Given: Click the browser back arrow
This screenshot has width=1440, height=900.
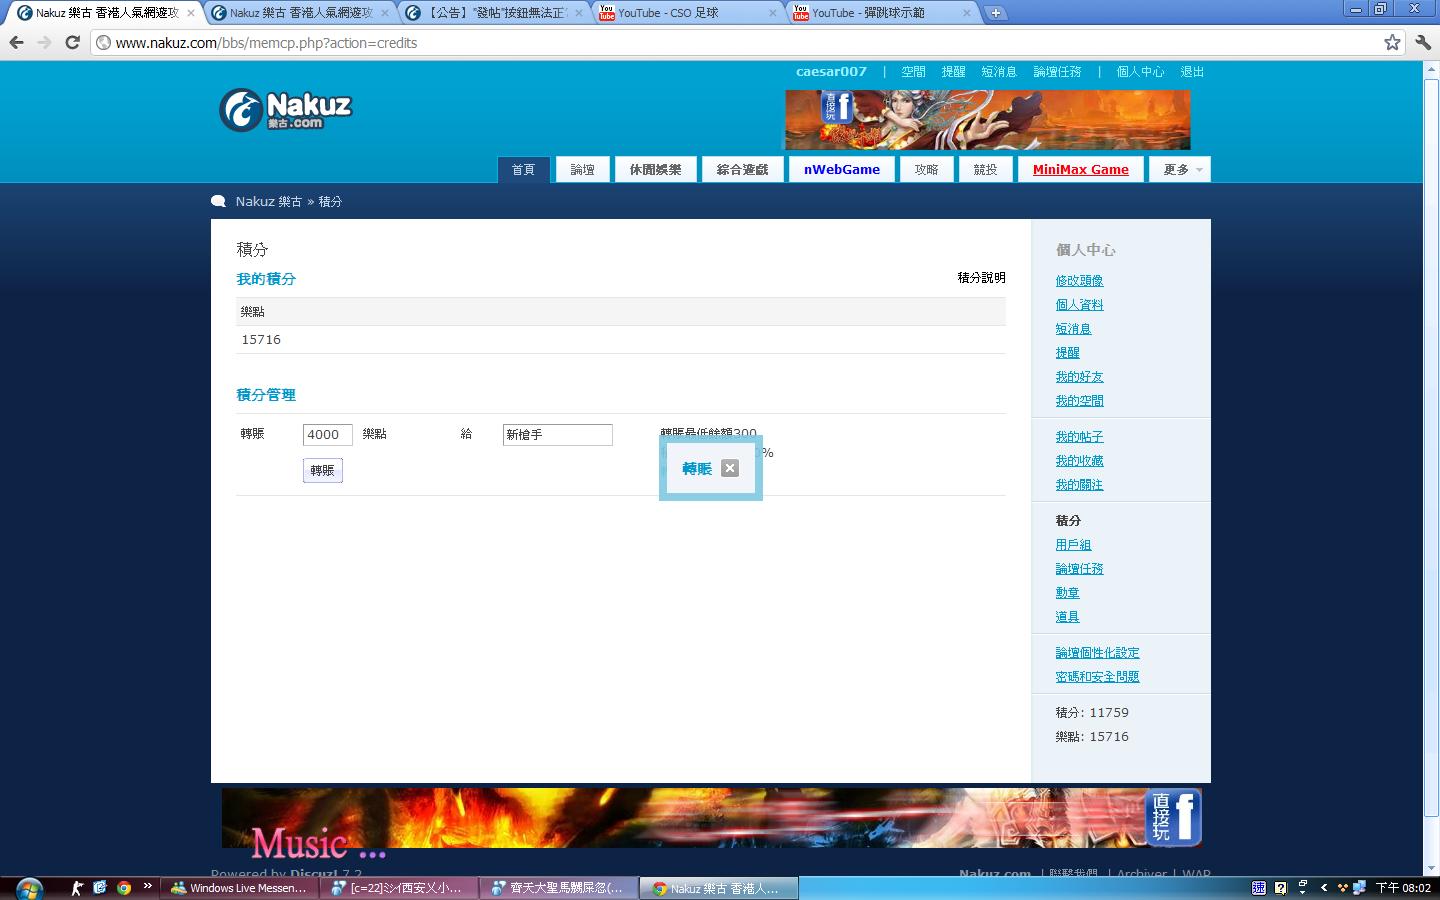Looking at the screenshot, I should coord(16,42).
